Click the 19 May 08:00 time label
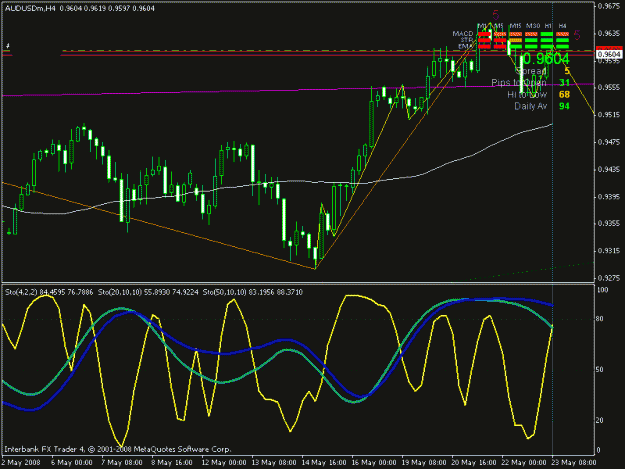 click(424, 462)
